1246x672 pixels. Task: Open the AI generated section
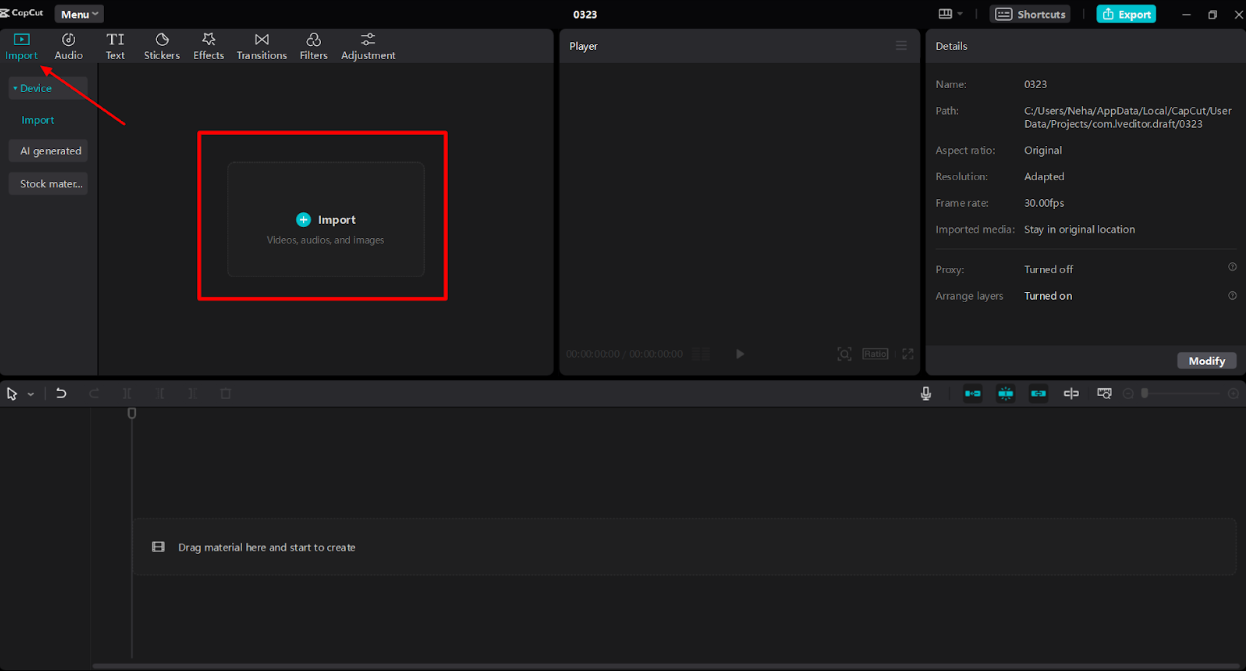pos(48,151)
